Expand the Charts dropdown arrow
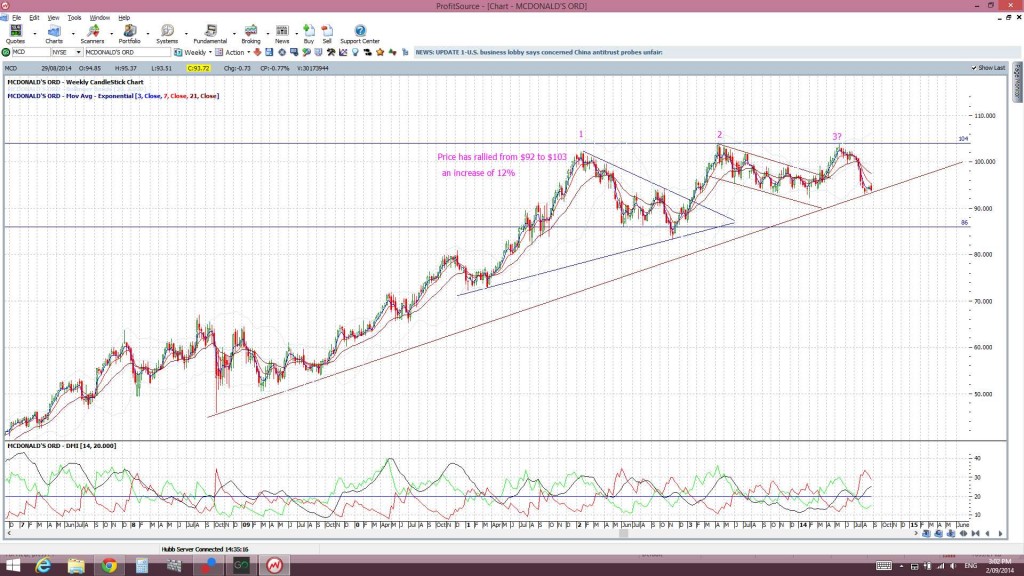 [73, 34]
